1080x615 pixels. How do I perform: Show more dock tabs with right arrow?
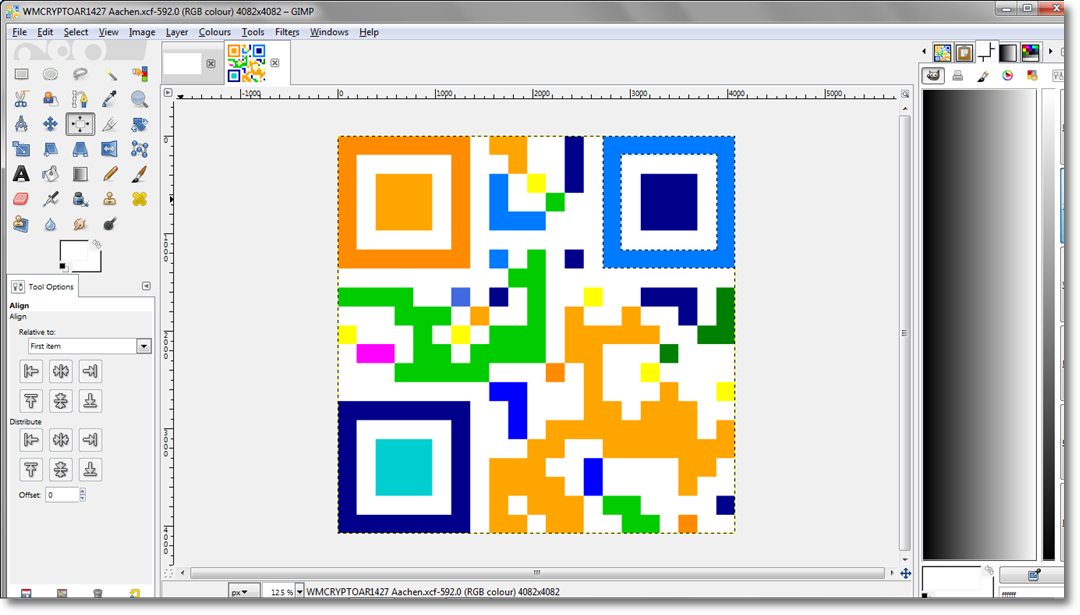[1050, 52]
